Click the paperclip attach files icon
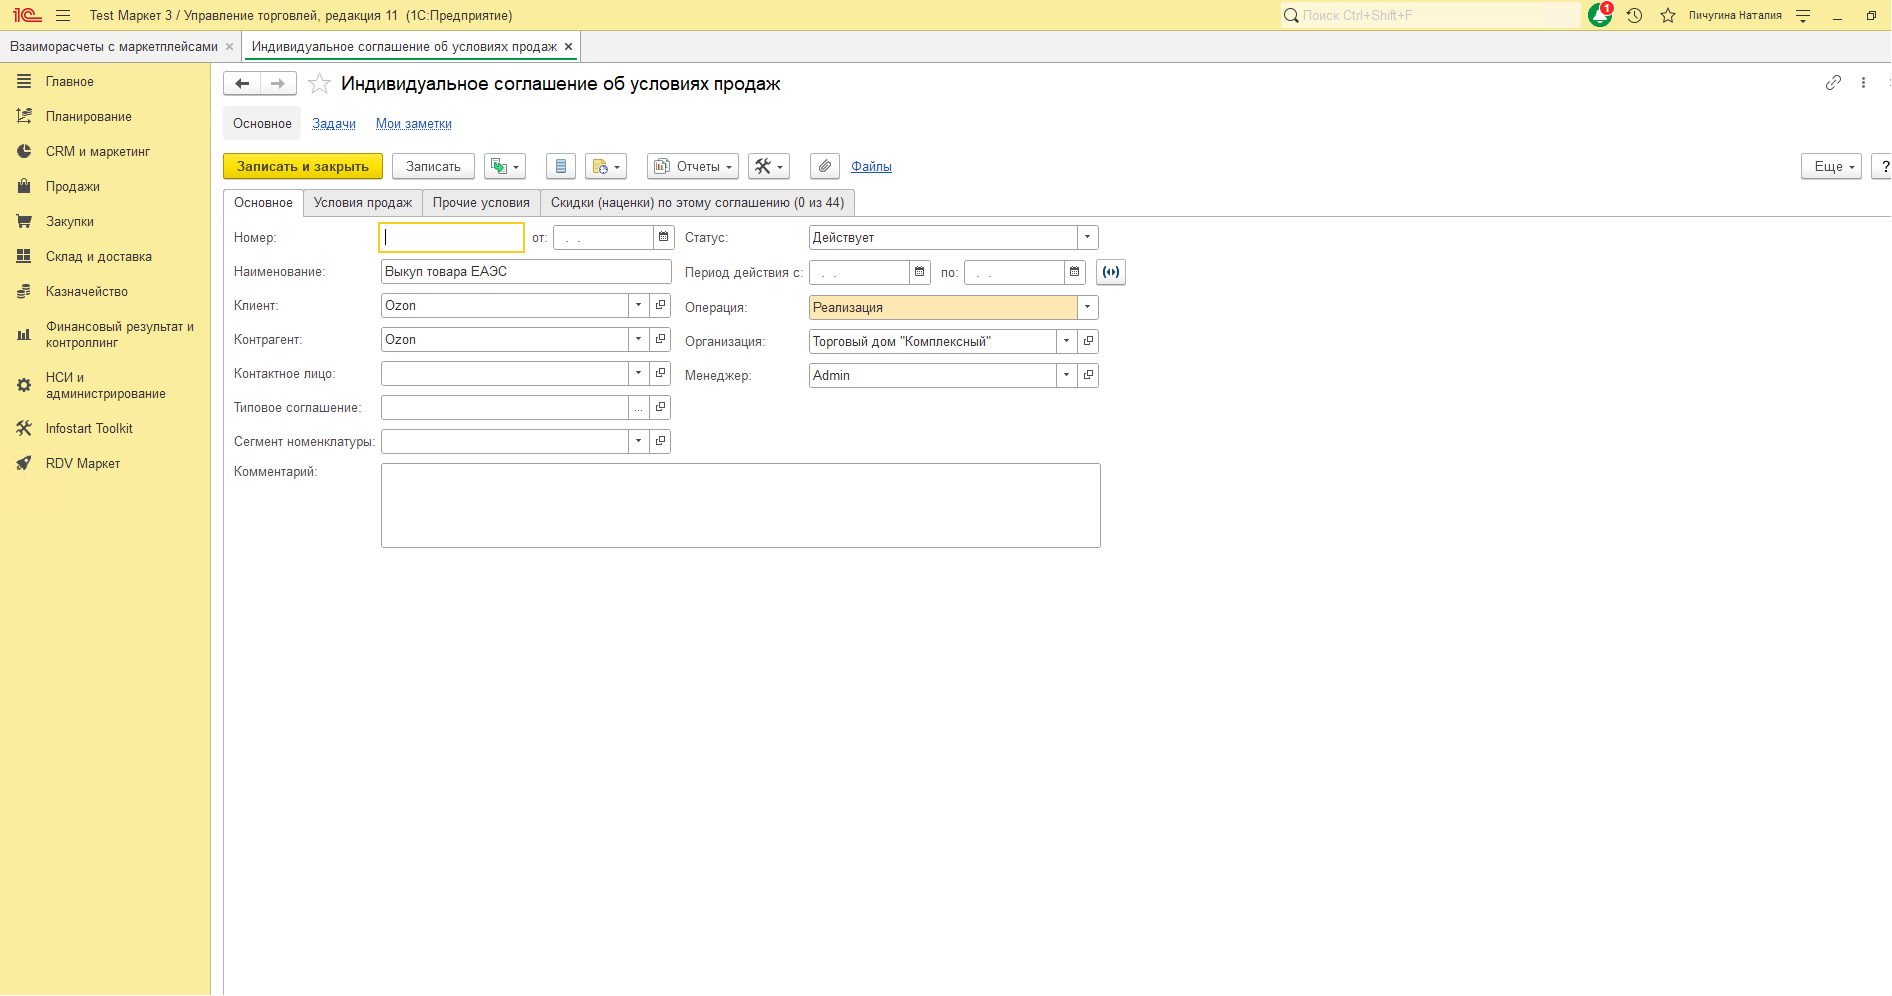1892x996 pixels. (824, 166)
